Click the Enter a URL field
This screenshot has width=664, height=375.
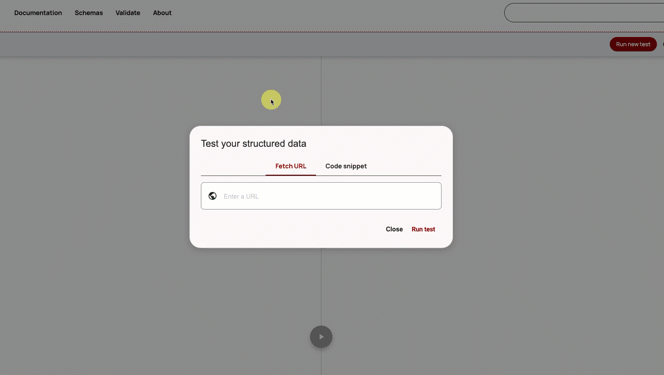click(321, 196)
